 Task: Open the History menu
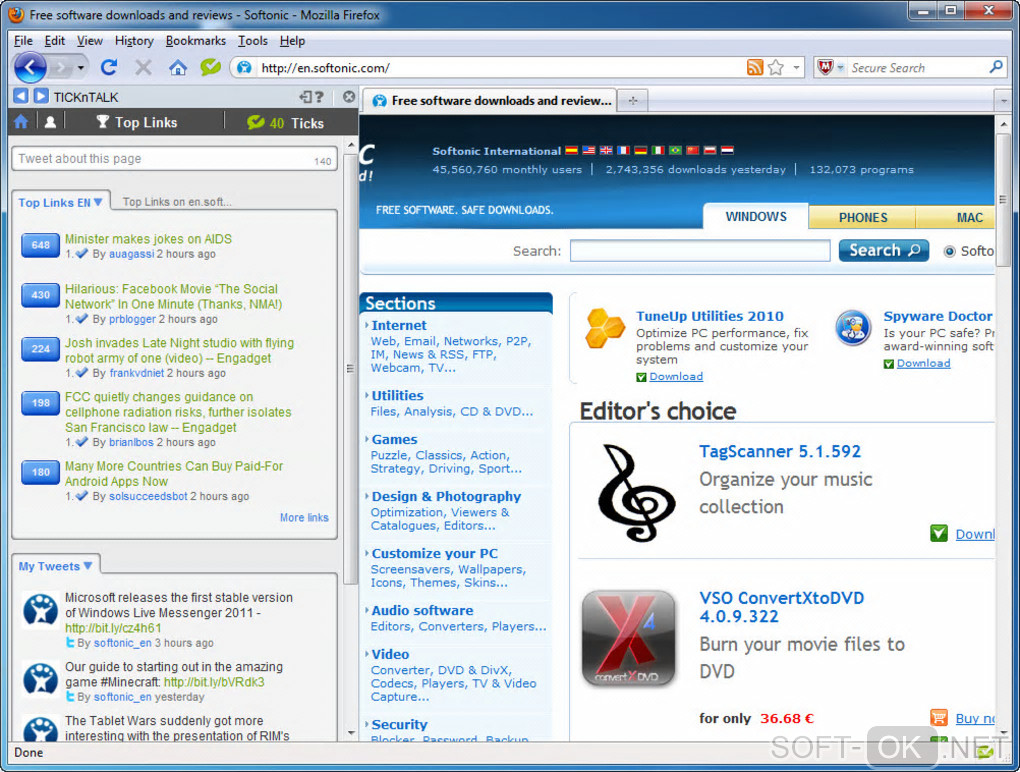click(x=134, y=41)
